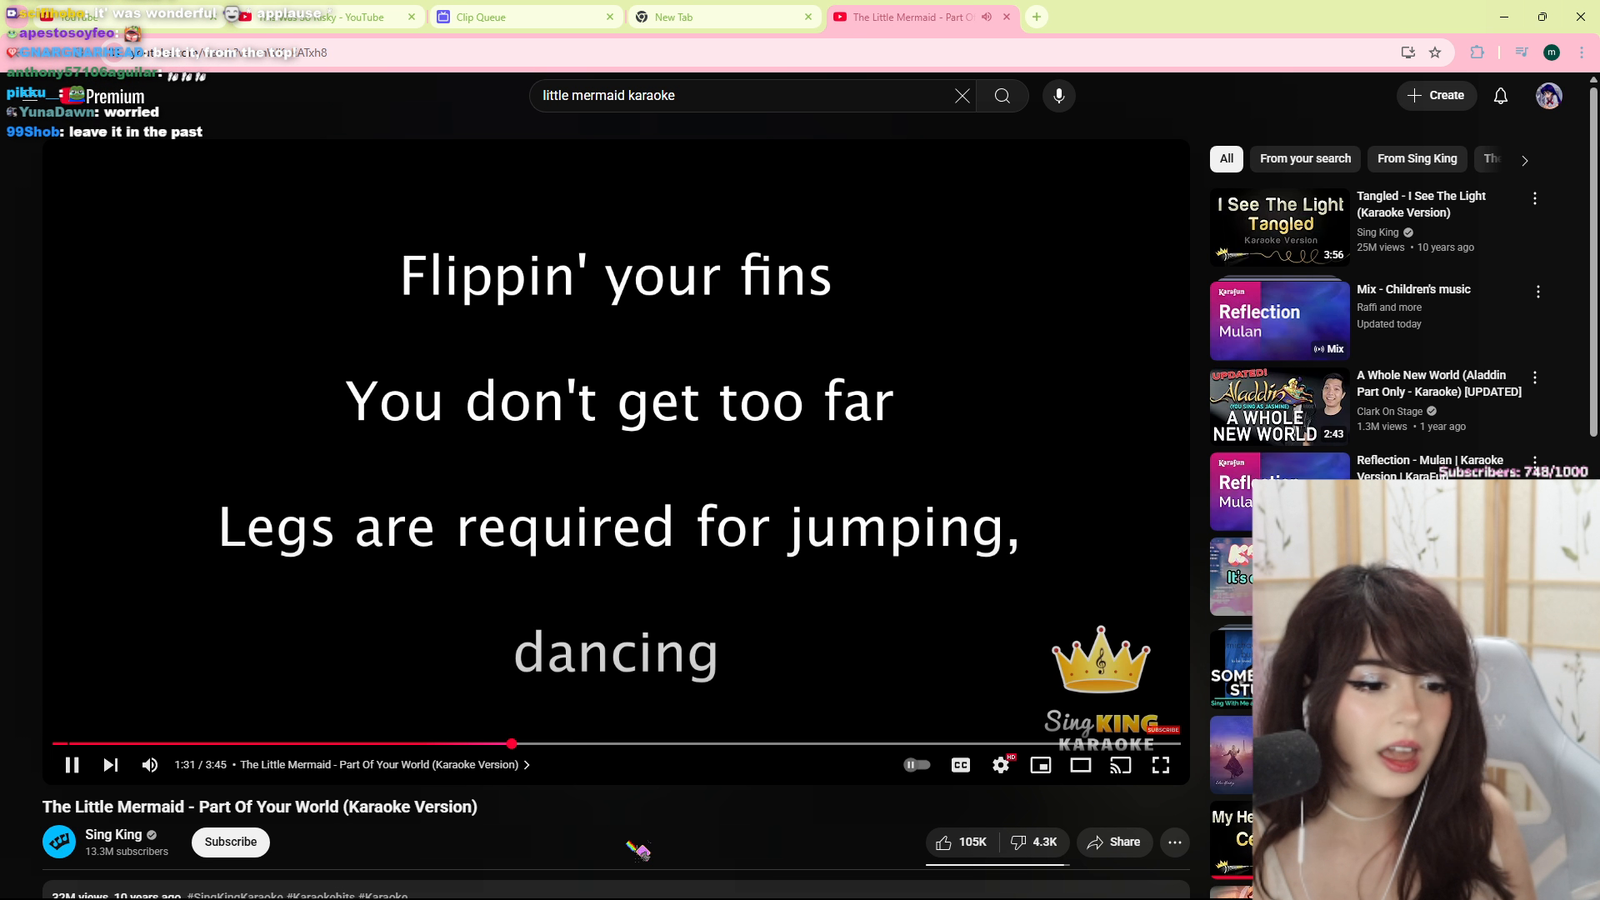Open Chrome profile avatar

click(1552, 52)
